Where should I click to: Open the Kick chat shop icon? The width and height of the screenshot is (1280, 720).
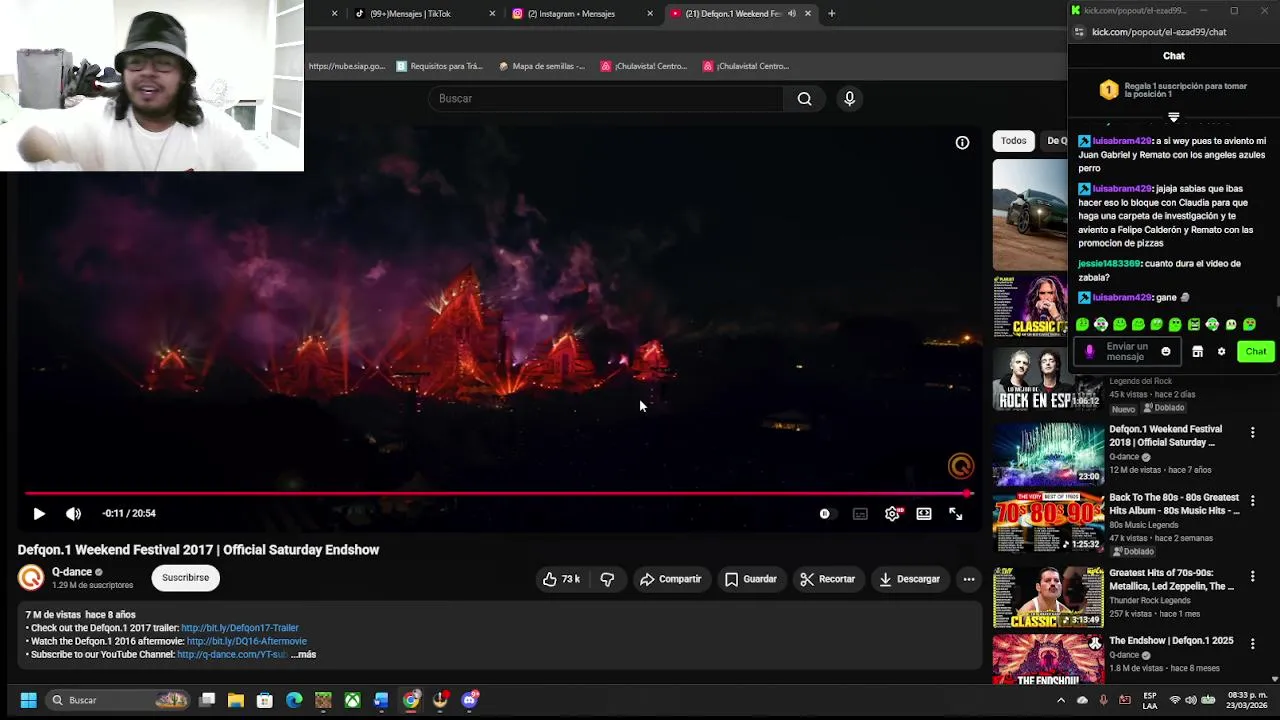1197,352
